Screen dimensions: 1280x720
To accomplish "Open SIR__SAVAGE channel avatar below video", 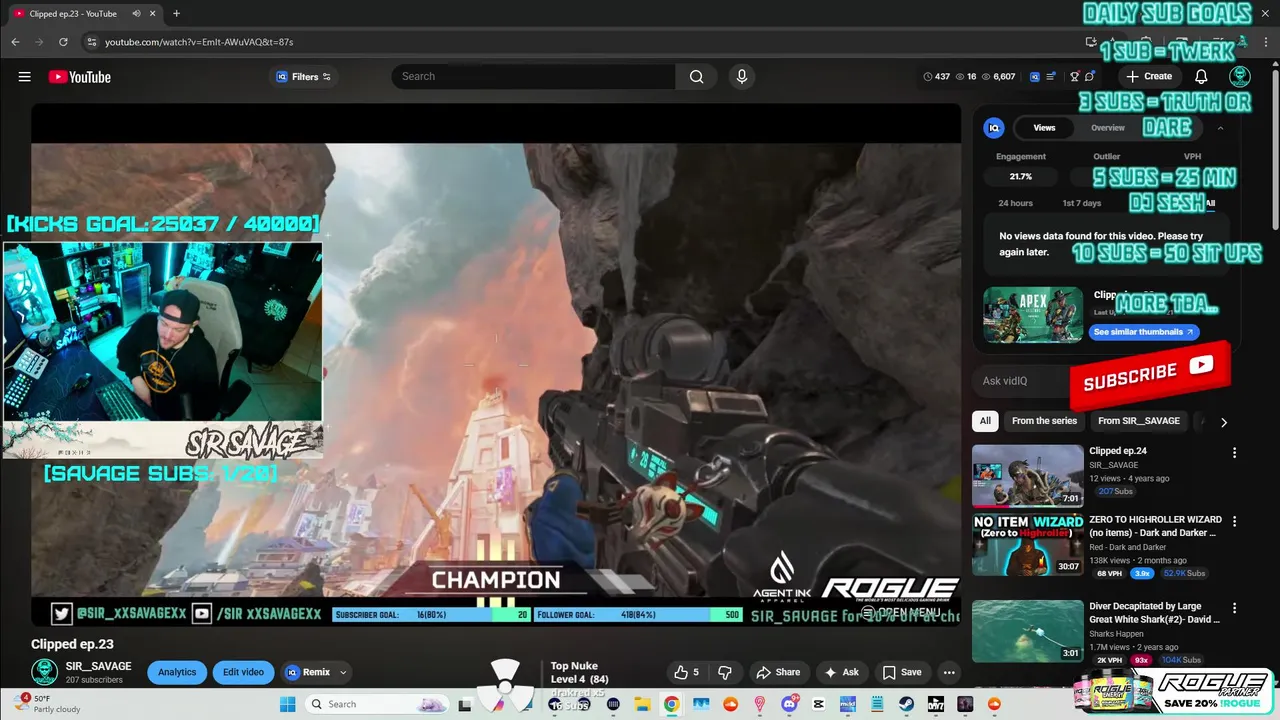I will 44,672.
